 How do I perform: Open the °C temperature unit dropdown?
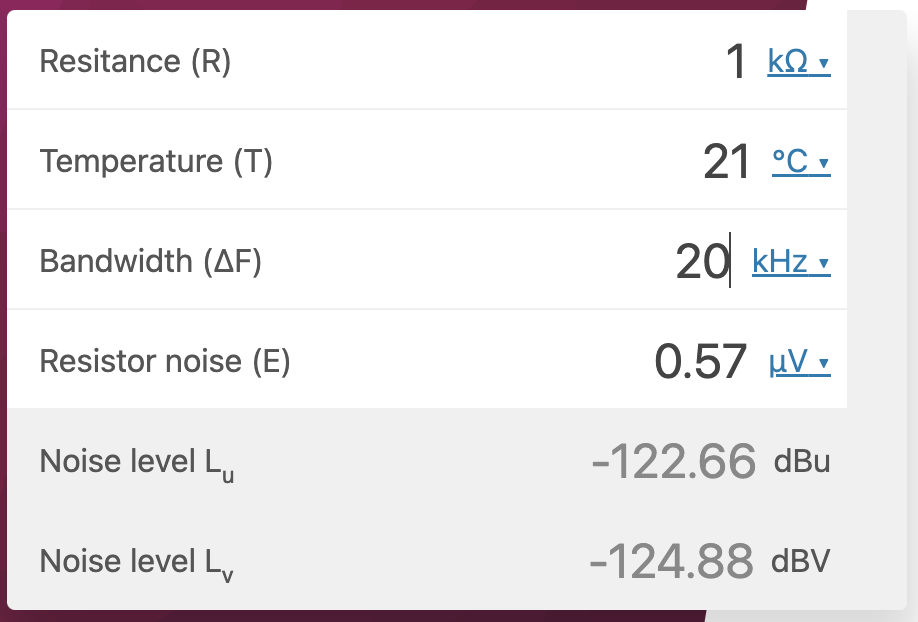(x=801, y=162)
